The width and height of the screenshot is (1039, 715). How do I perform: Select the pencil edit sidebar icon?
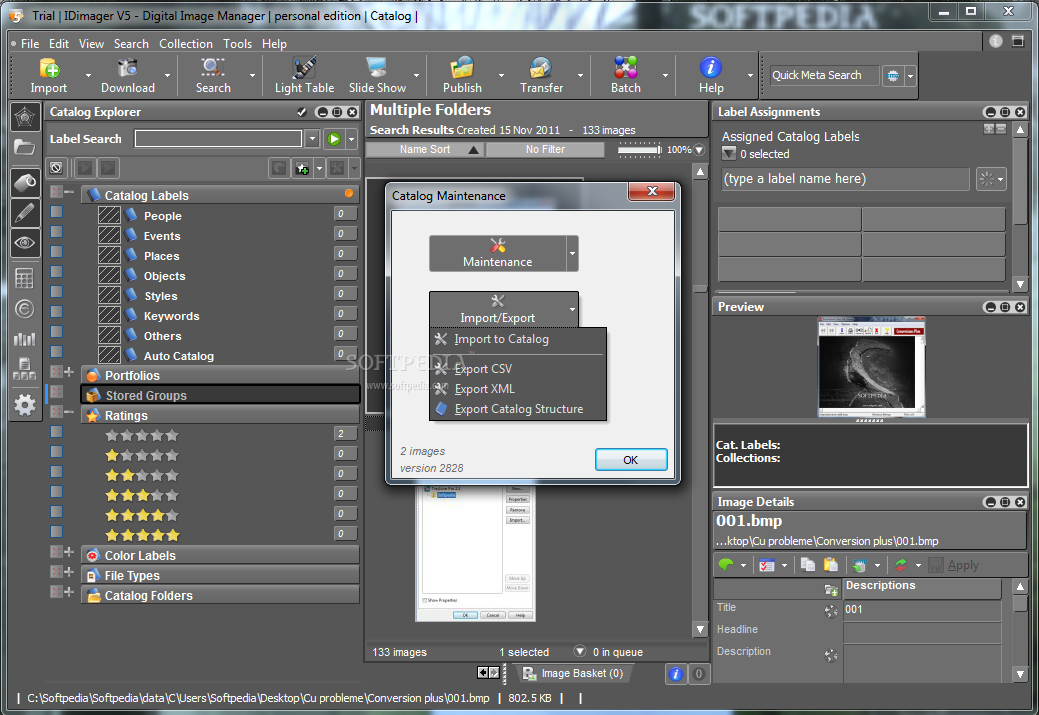(25, 213)
